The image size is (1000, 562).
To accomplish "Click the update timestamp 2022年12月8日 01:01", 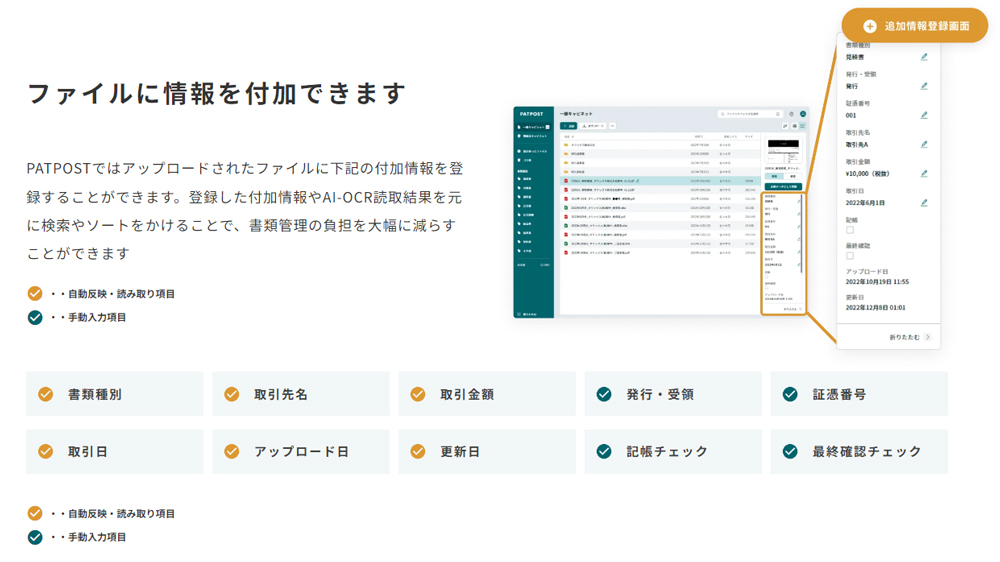I will coord(876,307).
